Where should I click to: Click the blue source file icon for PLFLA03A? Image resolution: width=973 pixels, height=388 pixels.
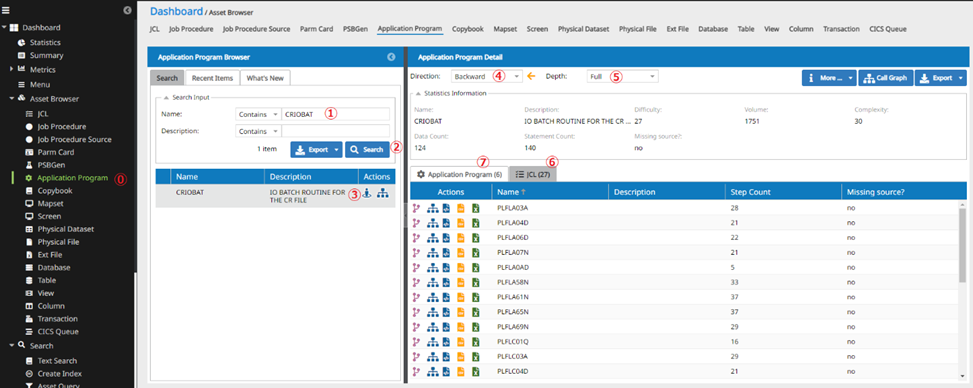[x=446, y=209]
